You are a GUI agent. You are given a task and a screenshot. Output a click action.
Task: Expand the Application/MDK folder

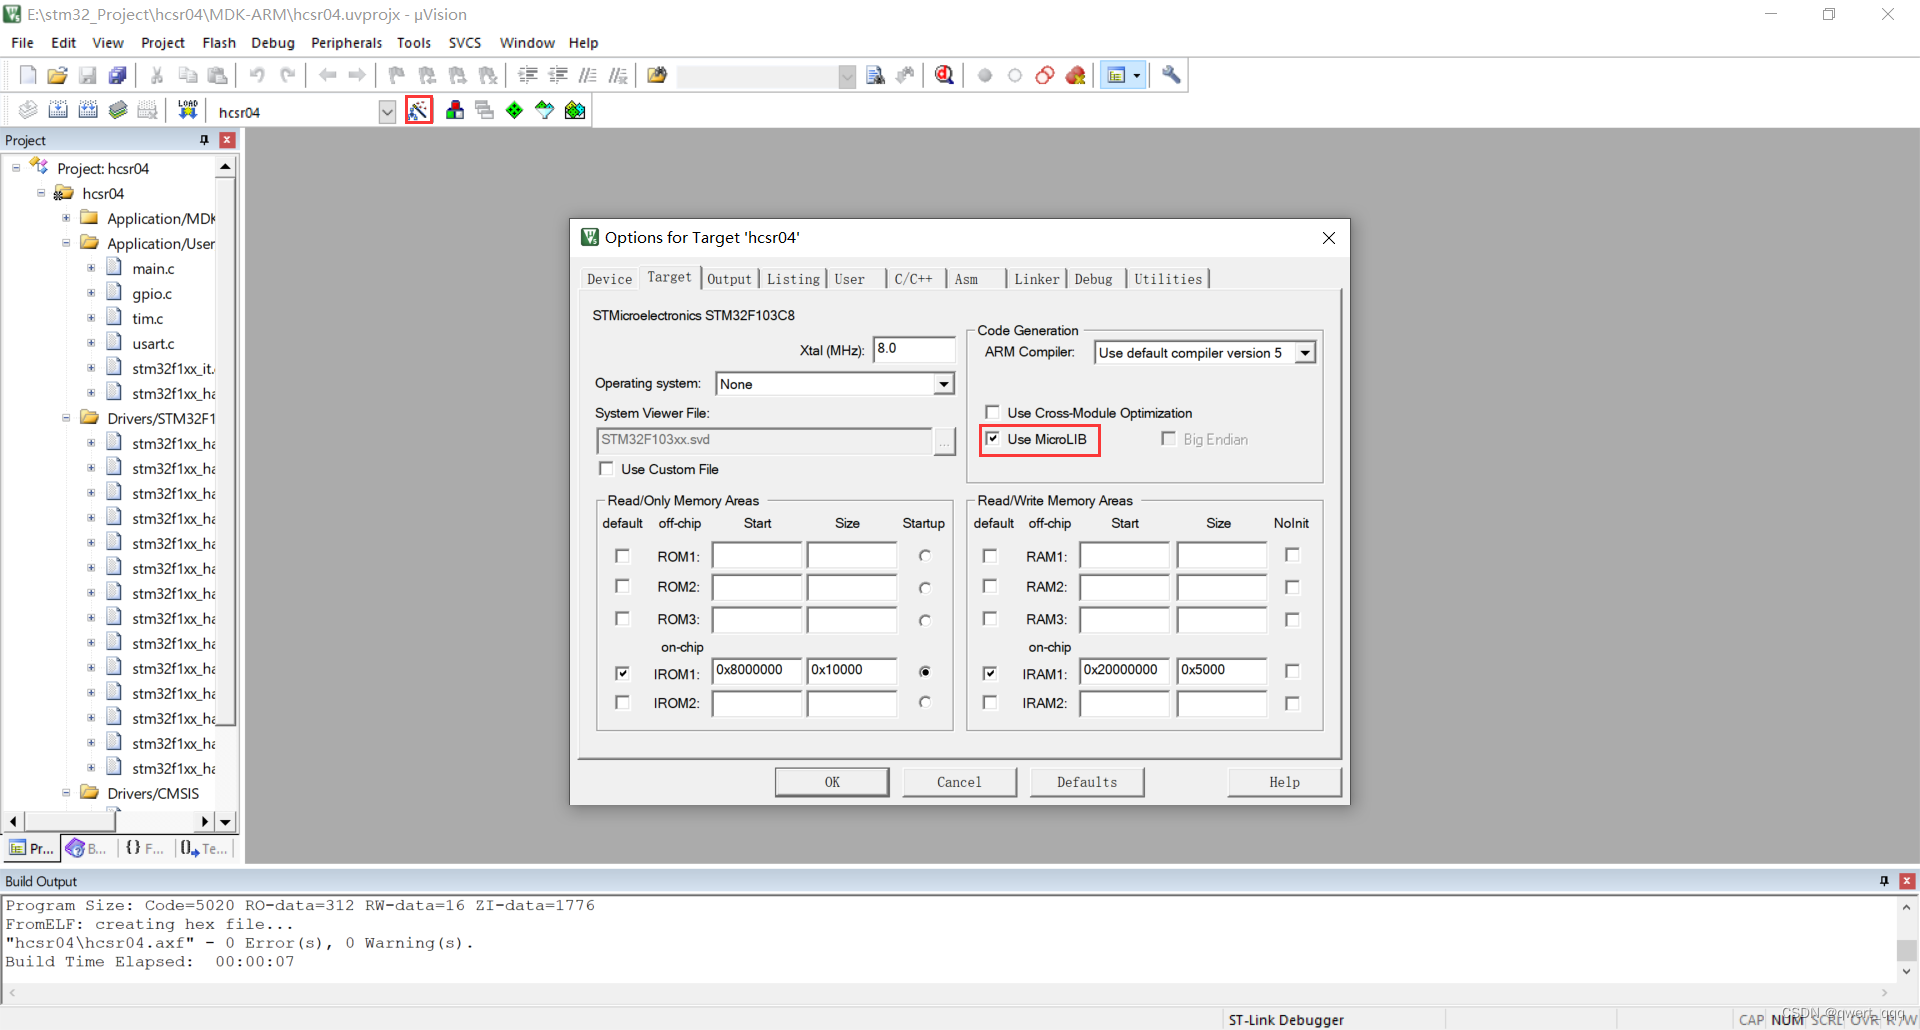pos(66,218)
